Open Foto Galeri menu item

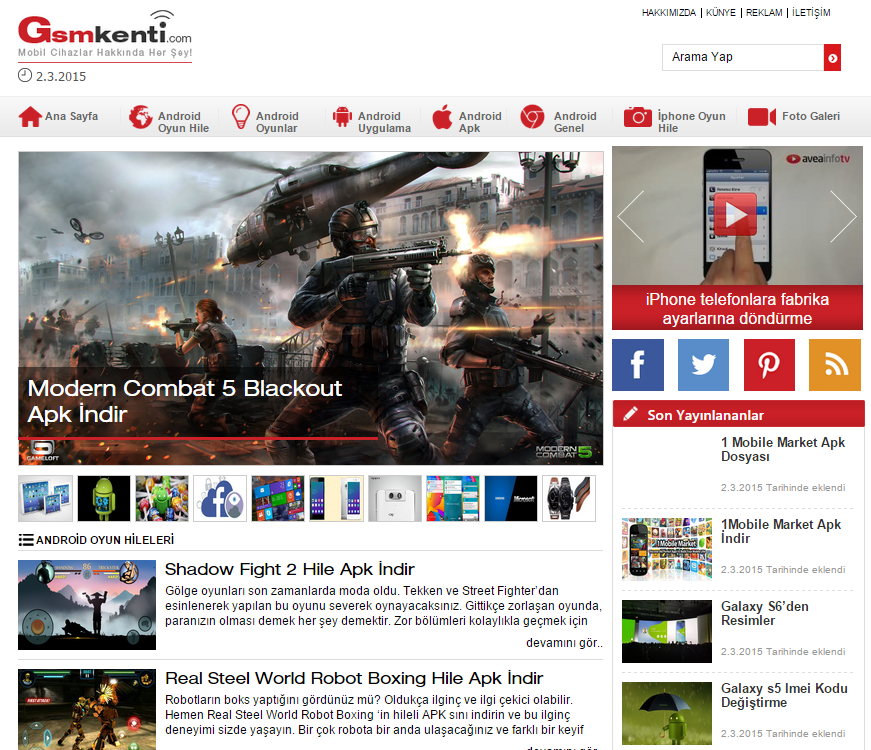811,116
